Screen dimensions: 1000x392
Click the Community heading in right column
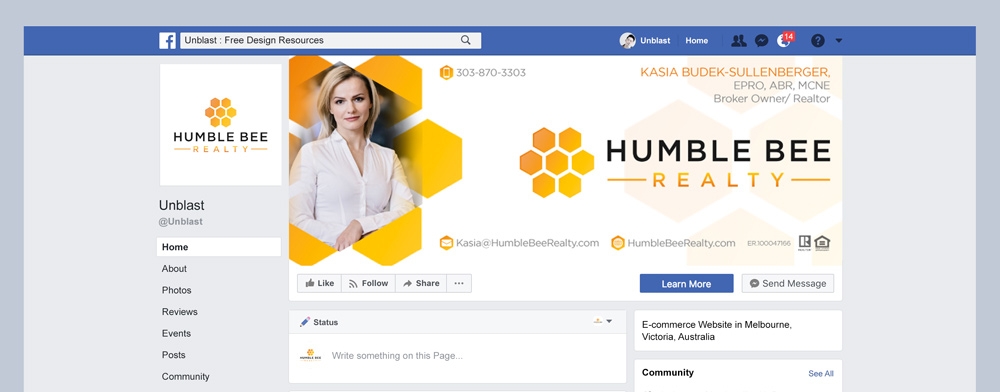point(668,373)
